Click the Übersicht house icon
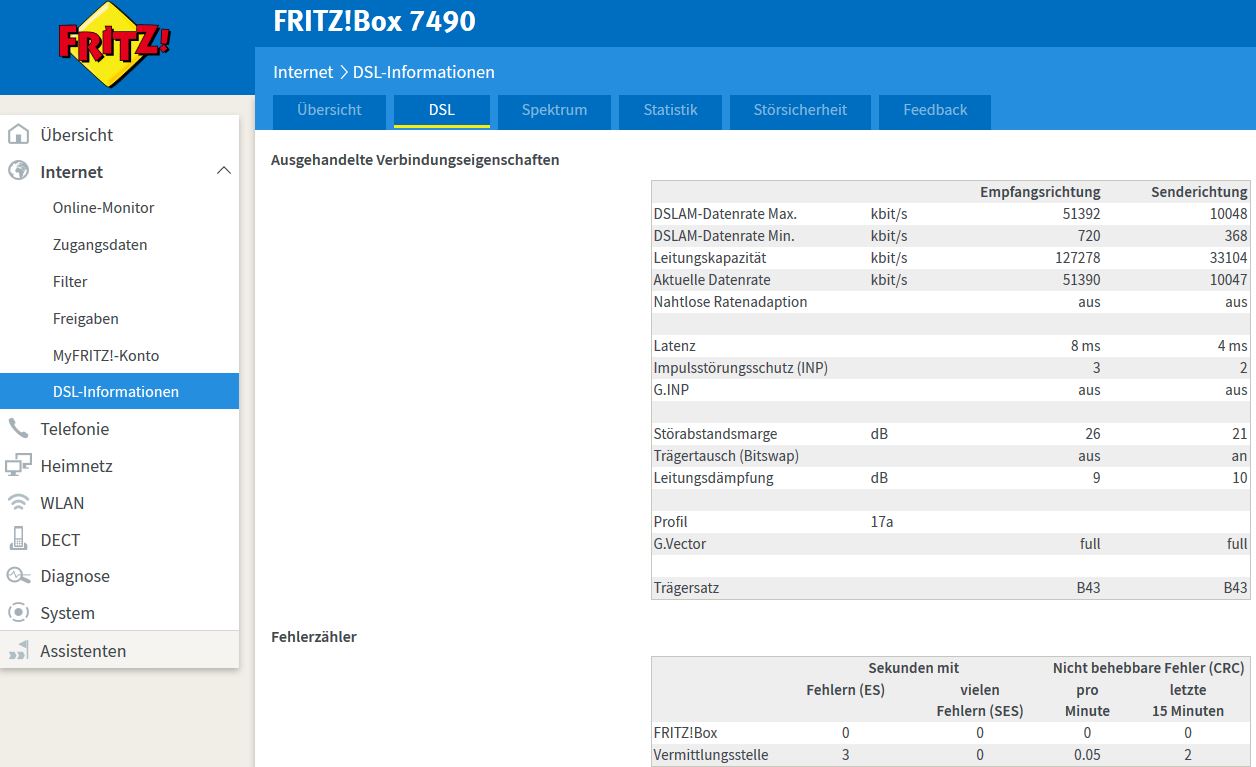1256x767 pixels. pyautogui.click(x=19, y=134)
